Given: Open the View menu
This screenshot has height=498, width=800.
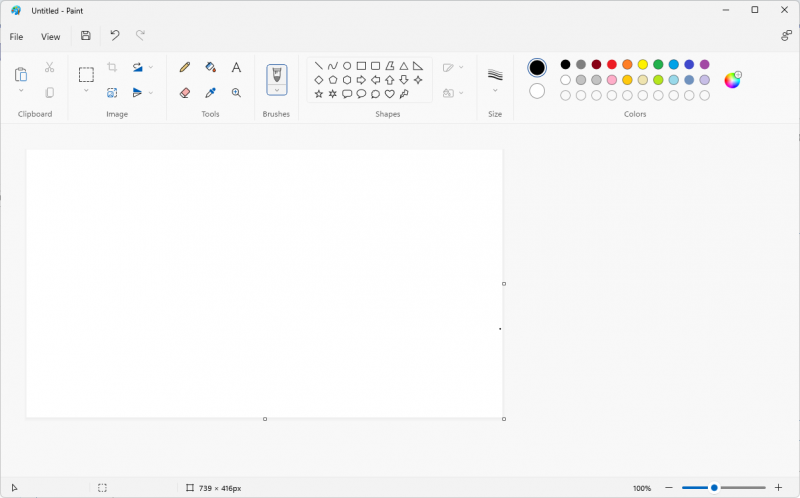Looking at the screenshot, I should 50,37.
